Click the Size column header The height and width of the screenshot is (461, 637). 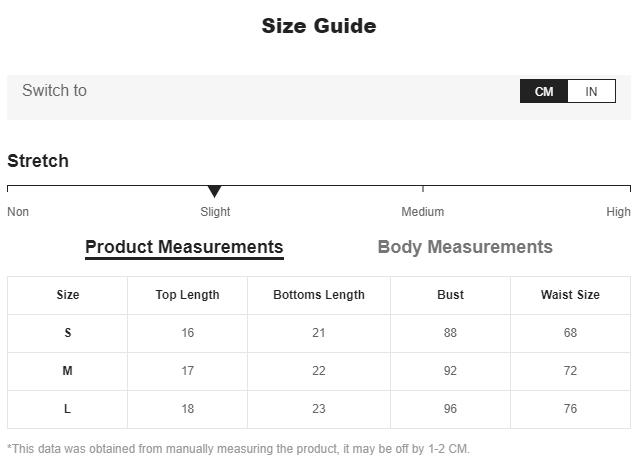[x=68, y=295]
